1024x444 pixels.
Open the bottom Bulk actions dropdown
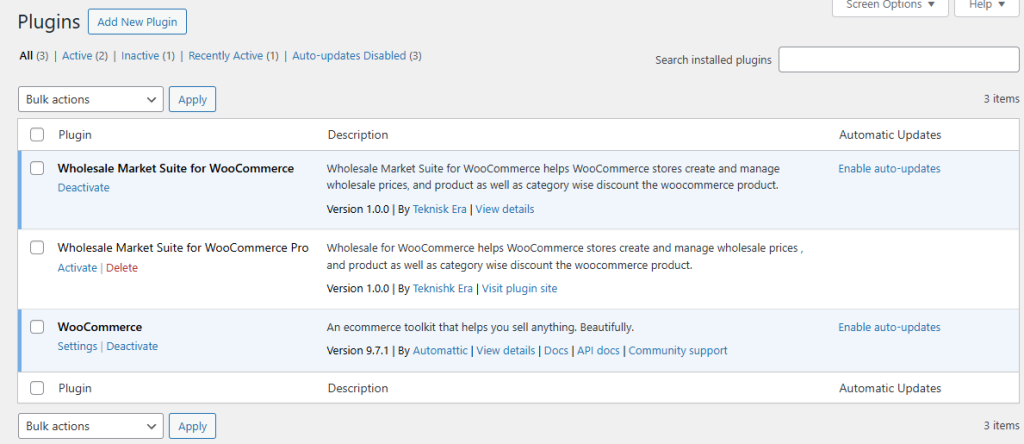pos(90,426)
